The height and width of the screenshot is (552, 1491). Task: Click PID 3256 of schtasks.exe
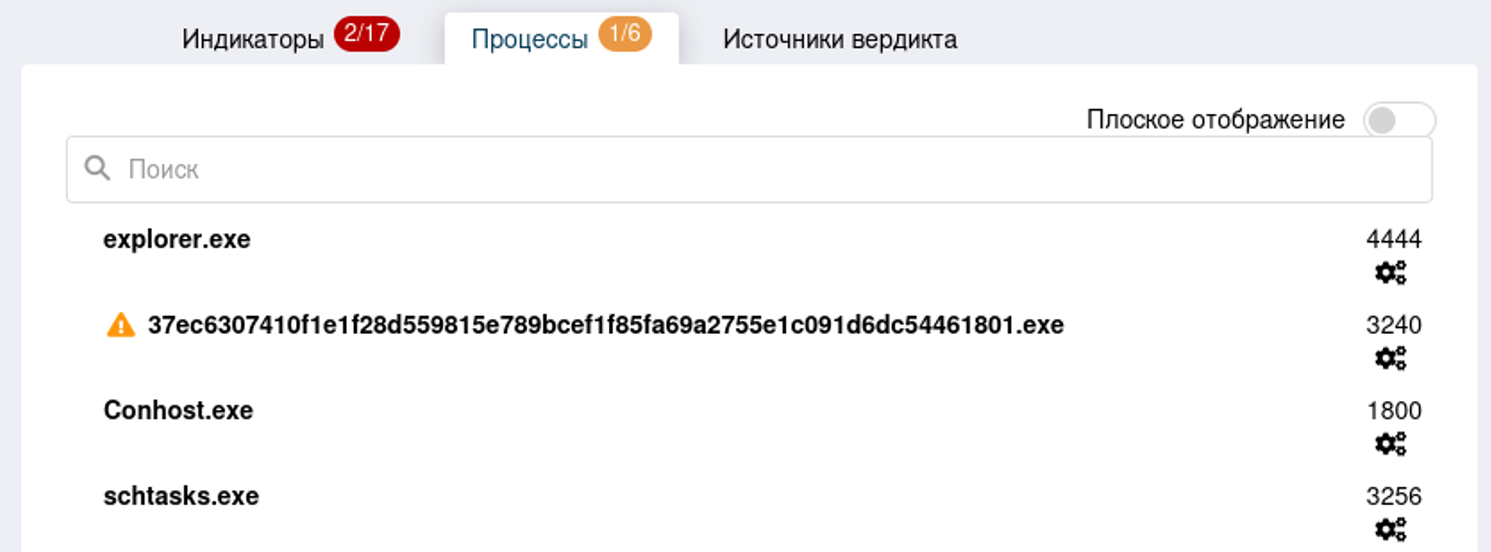1393,497
